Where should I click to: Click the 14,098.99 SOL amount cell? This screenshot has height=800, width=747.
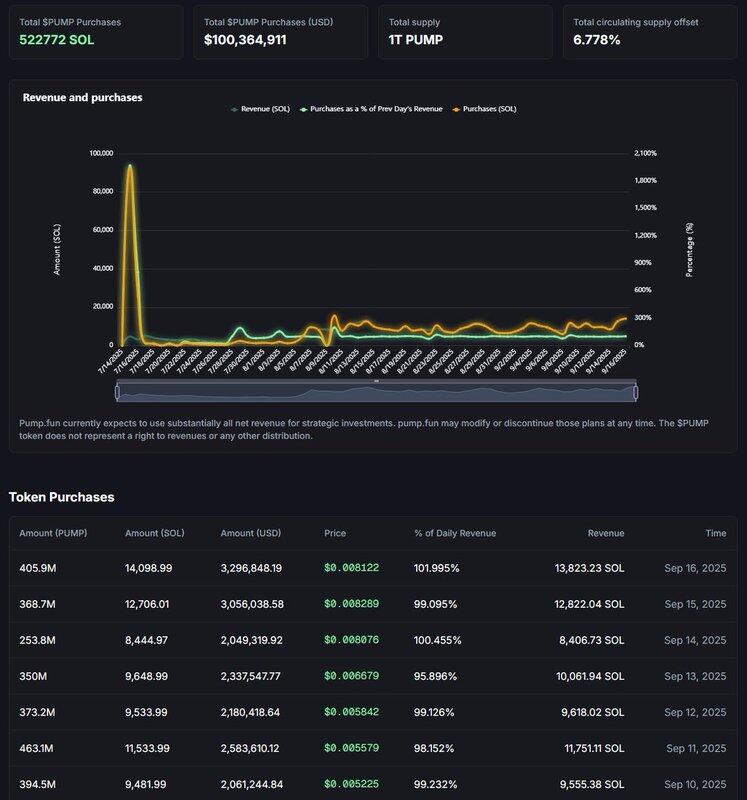click(148, 568)
